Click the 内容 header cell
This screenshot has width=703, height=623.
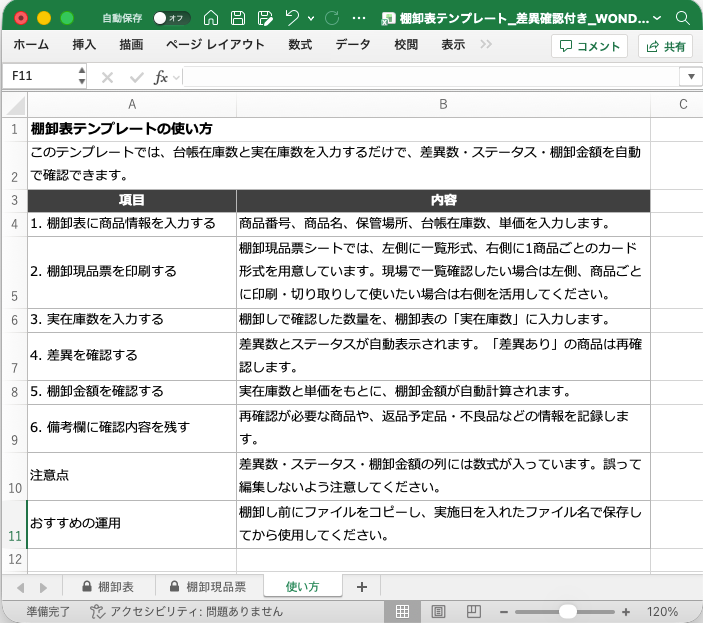pyautogui.click(x=443, y=200)
